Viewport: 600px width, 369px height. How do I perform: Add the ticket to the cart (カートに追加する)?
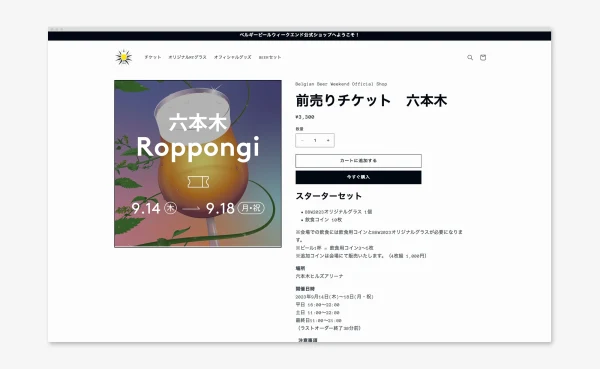(359, 161)
